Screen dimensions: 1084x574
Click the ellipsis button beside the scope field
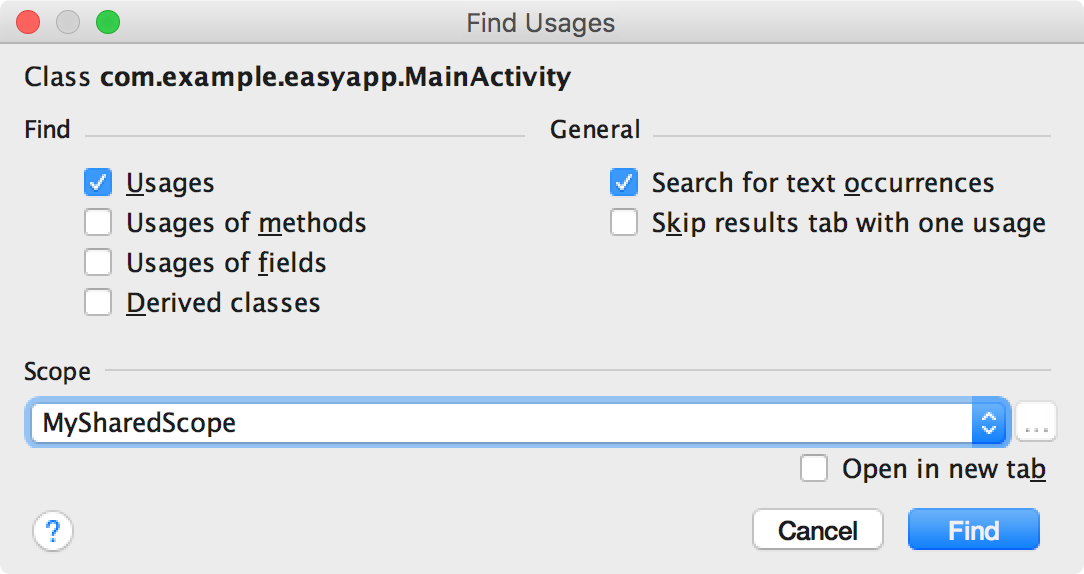pyautogui.click(x=1036, y=424)
